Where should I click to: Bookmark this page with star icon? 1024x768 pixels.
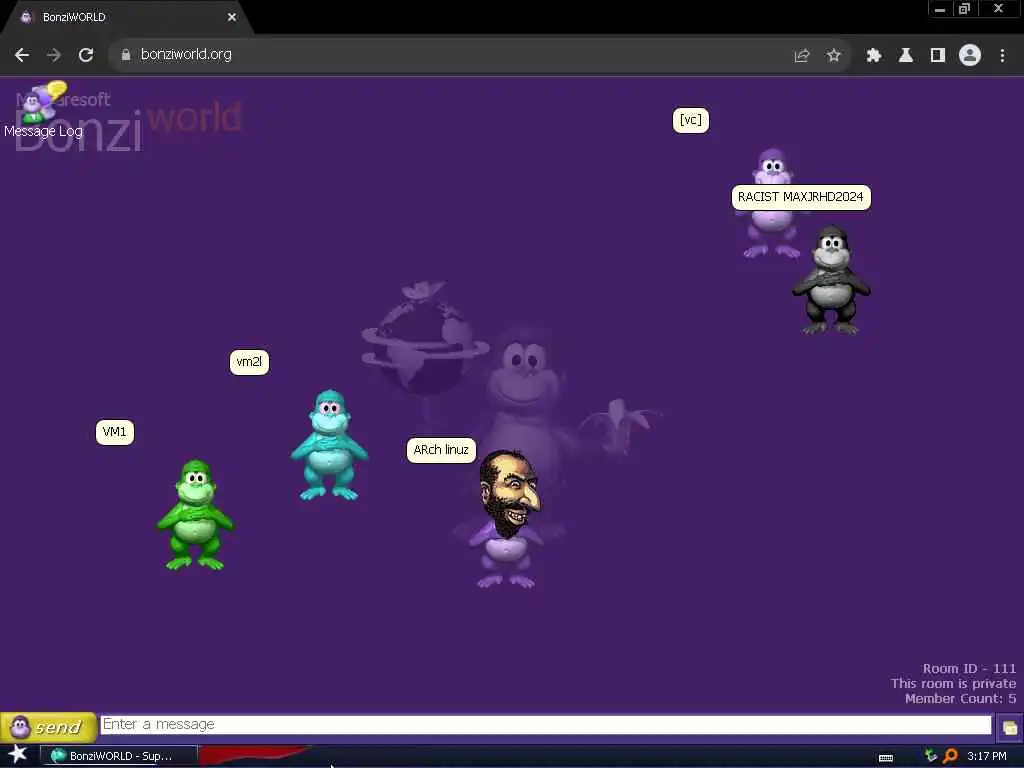pyautogui.click(x=833, y=56)
